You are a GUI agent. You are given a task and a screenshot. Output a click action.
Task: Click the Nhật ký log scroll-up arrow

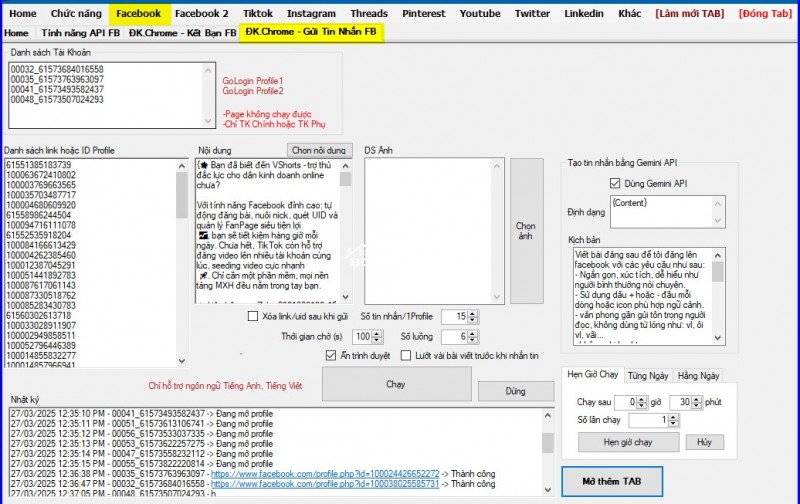pyautogui.click(x=548, y=416)
